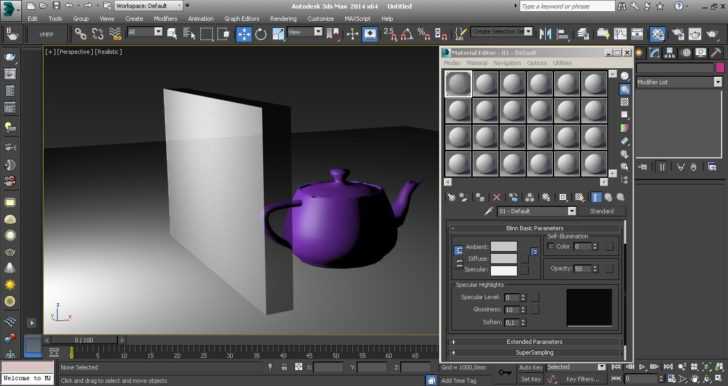Select the Scale tool in main toolbar
728x386 pixels.
(278, 34)
